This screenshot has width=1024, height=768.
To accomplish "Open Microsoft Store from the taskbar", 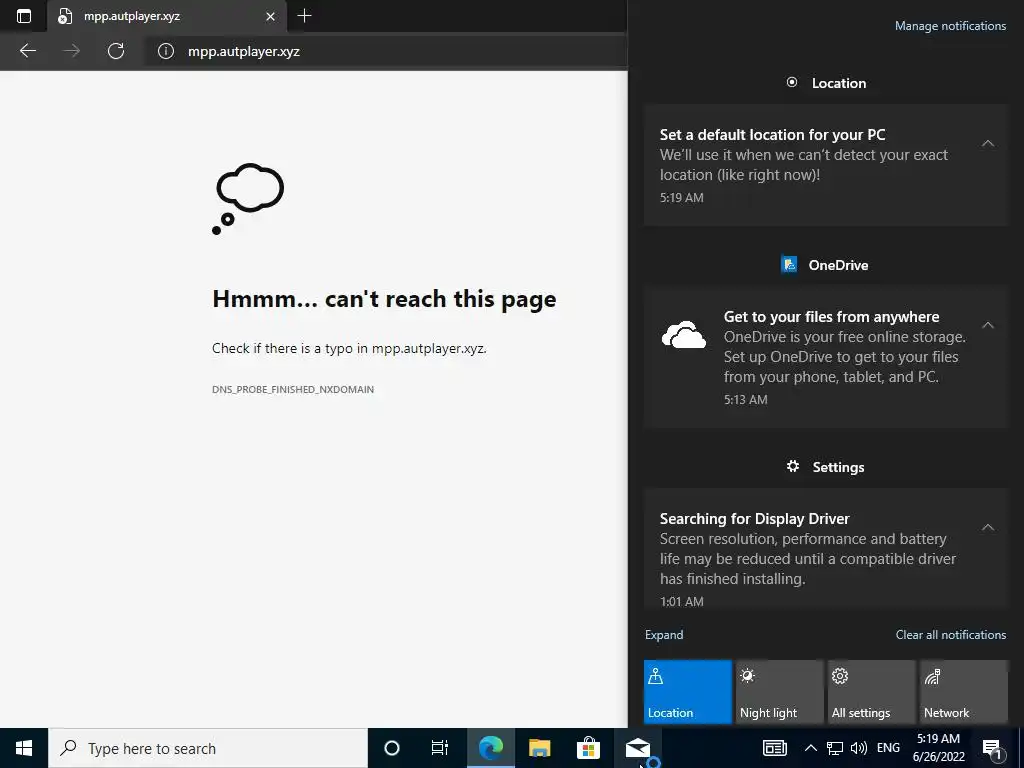I will click(x=588, y=748).
